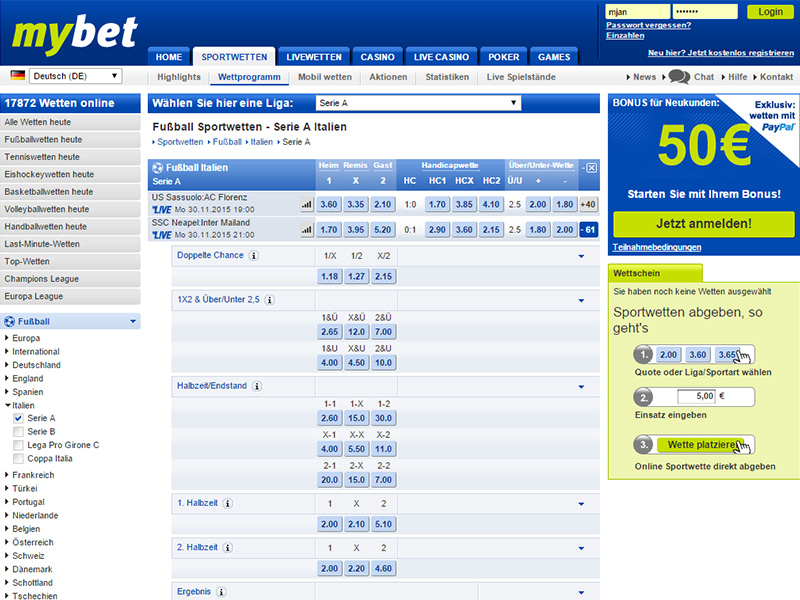Select home win odds 3.60 for Sassuolo

(x=329, y=205)
